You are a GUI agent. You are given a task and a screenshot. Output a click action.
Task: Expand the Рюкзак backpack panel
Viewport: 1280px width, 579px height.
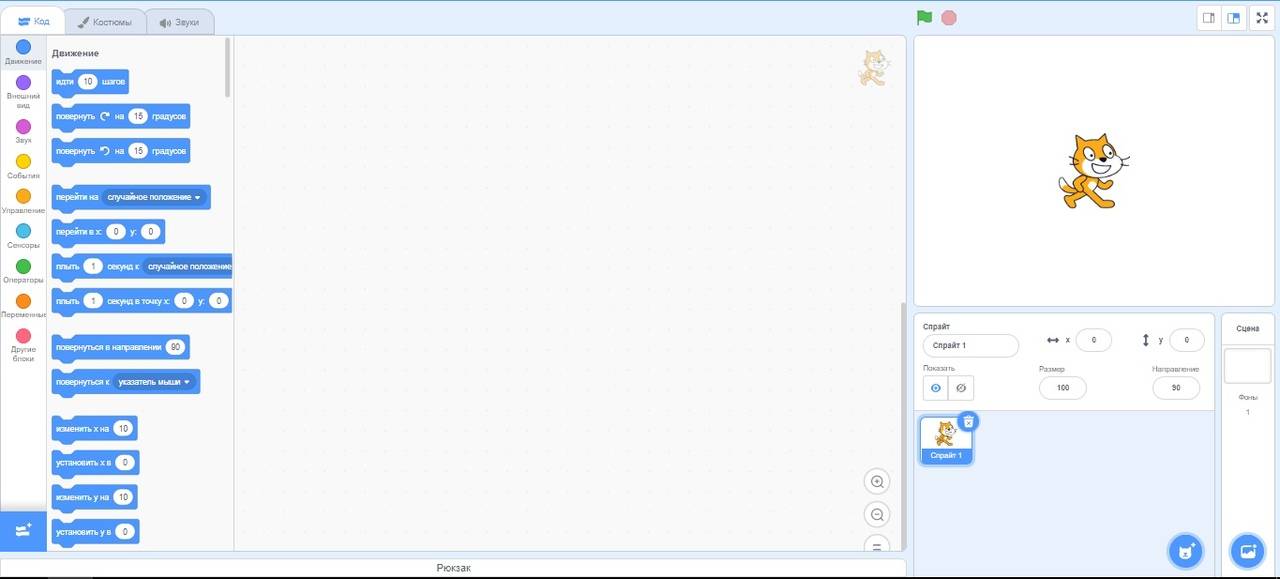[453, 568]
